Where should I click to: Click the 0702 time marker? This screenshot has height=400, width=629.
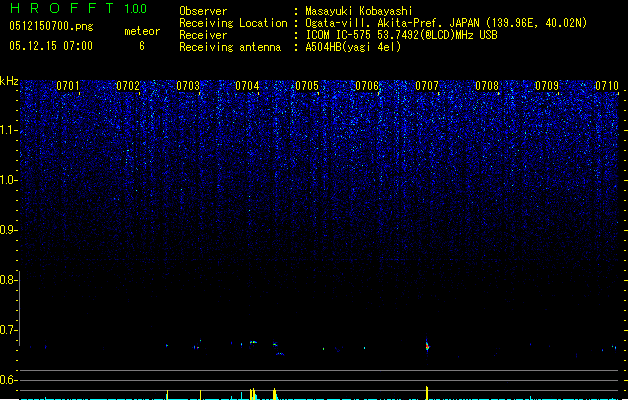point(128,85)
